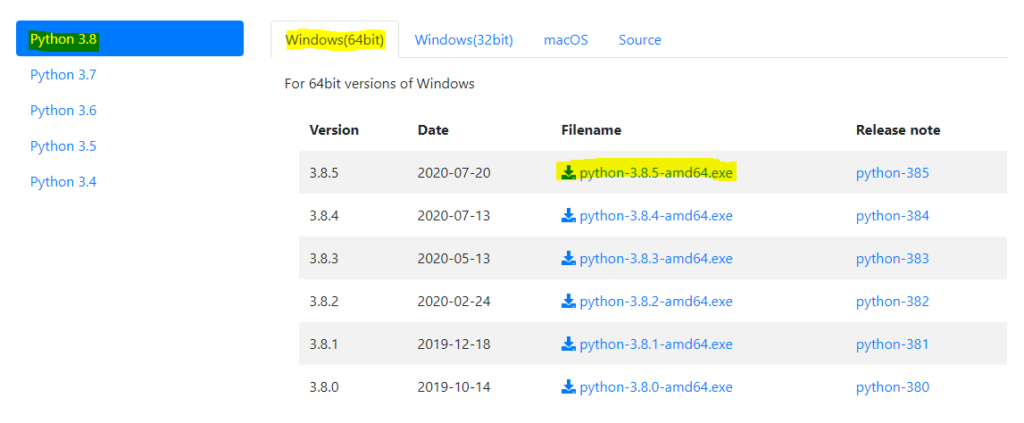Open python-384 release note link

(x=892, y=216)
